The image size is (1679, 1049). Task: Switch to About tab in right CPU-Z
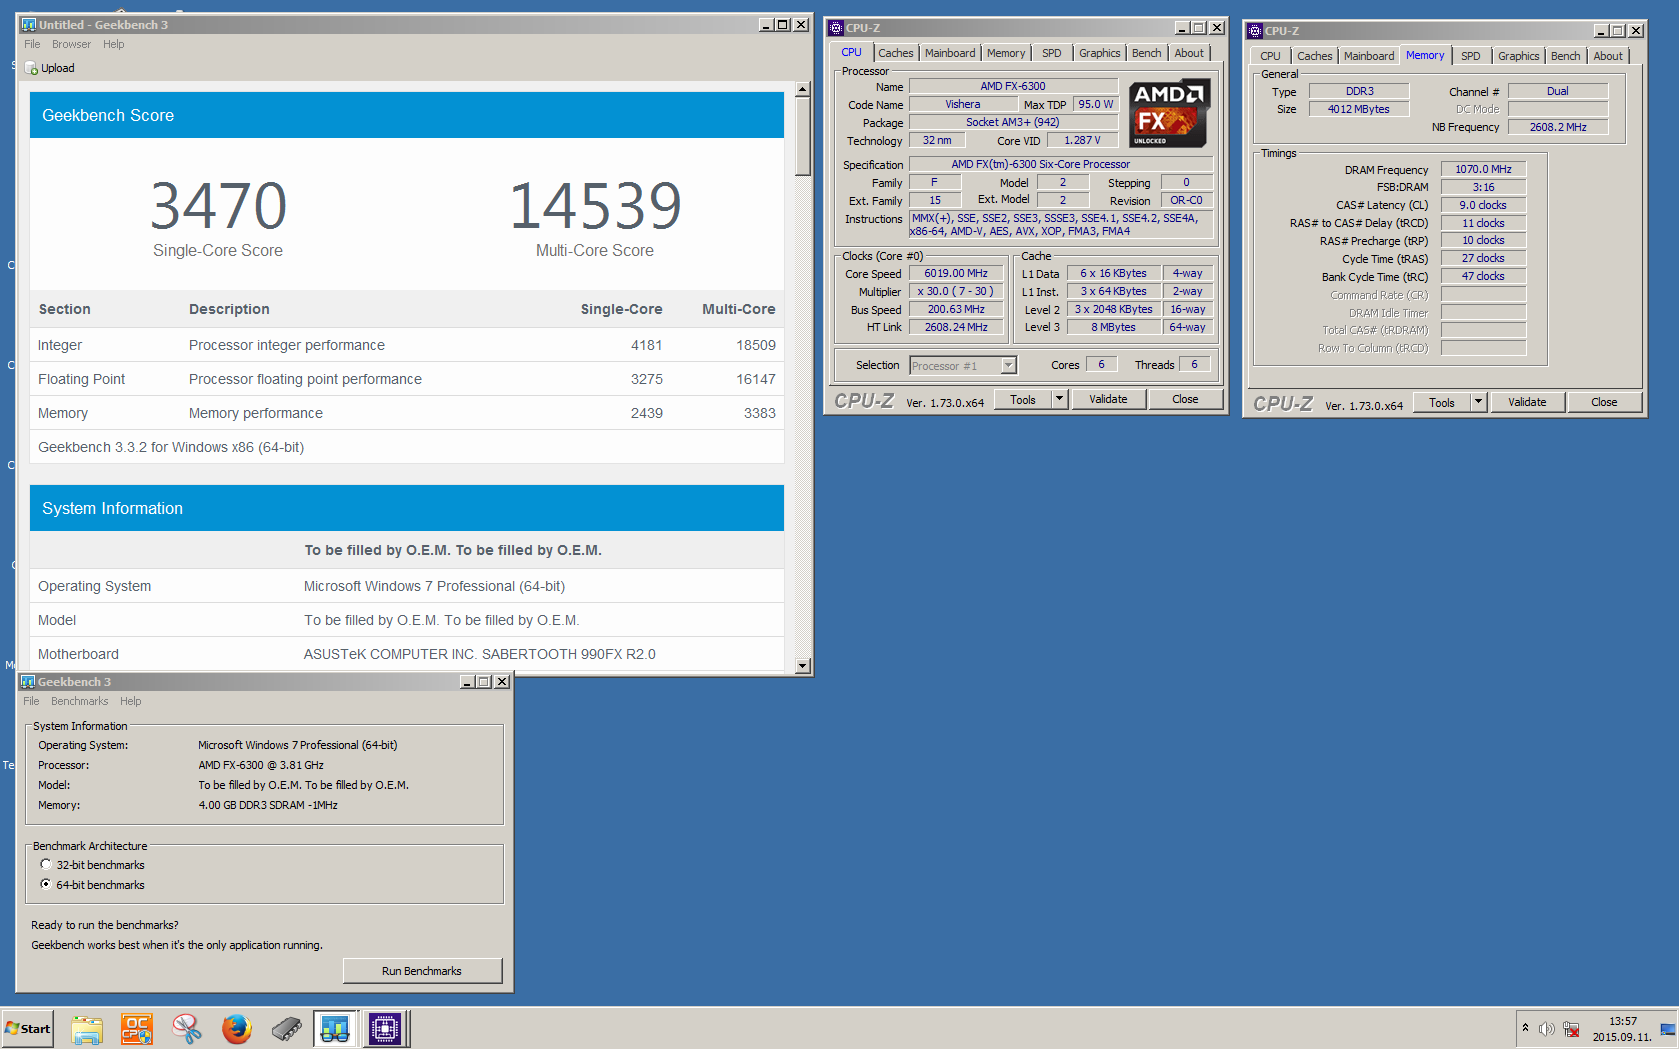[x=1609, y=56]
